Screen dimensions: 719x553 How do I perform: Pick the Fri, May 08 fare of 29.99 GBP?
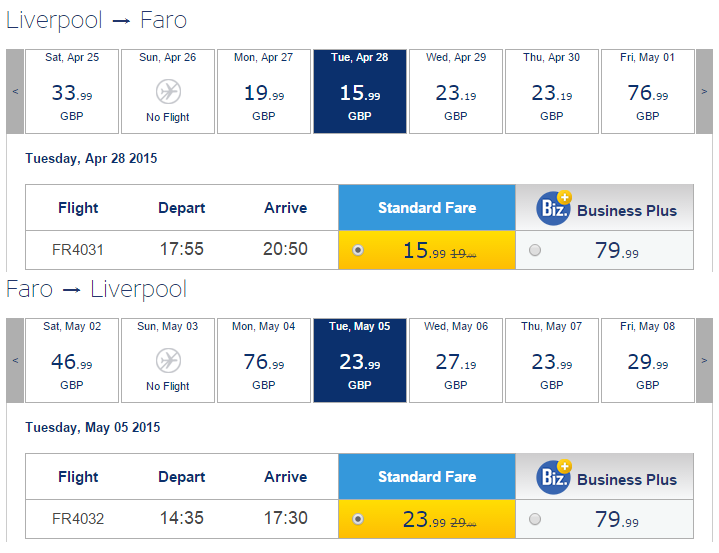pos(648,360)
